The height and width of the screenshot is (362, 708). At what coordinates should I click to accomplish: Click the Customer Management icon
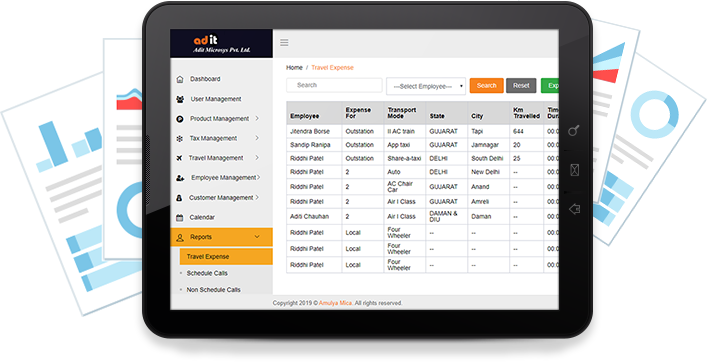point(179,198)
